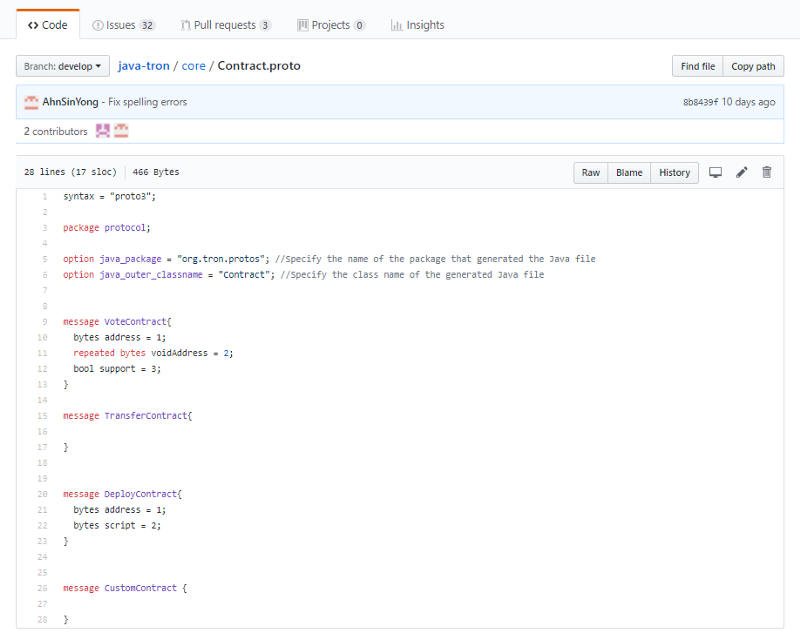Viewport: 800px width, 639px height.
Task: Open file in desktop monitor icon
Action: point(715,173)
